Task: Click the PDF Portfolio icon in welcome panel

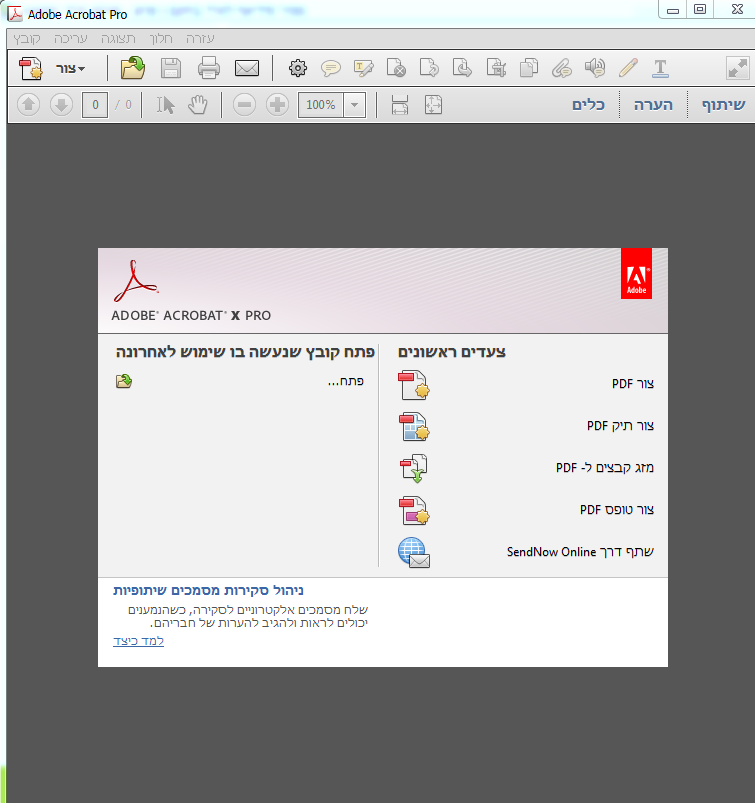Action: click(414, 427)
